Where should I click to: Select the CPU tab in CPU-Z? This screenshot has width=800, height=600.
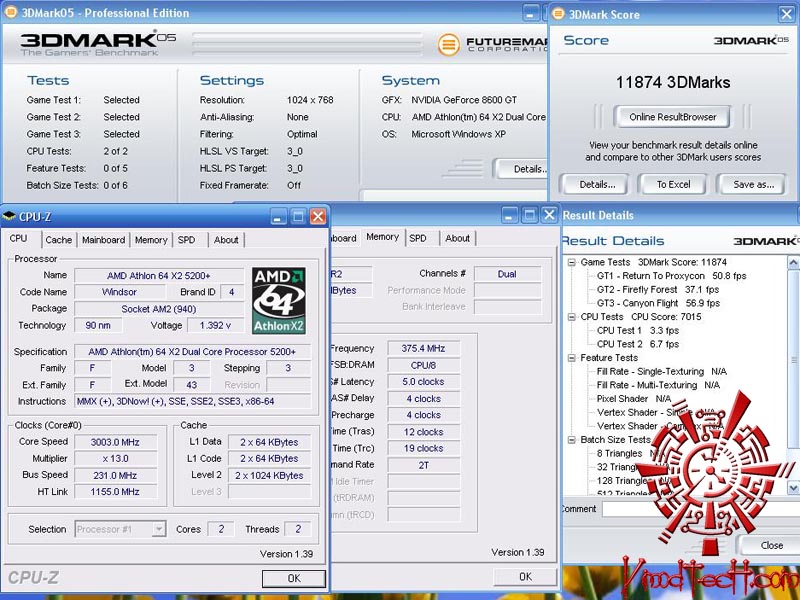tap(19, 238)
